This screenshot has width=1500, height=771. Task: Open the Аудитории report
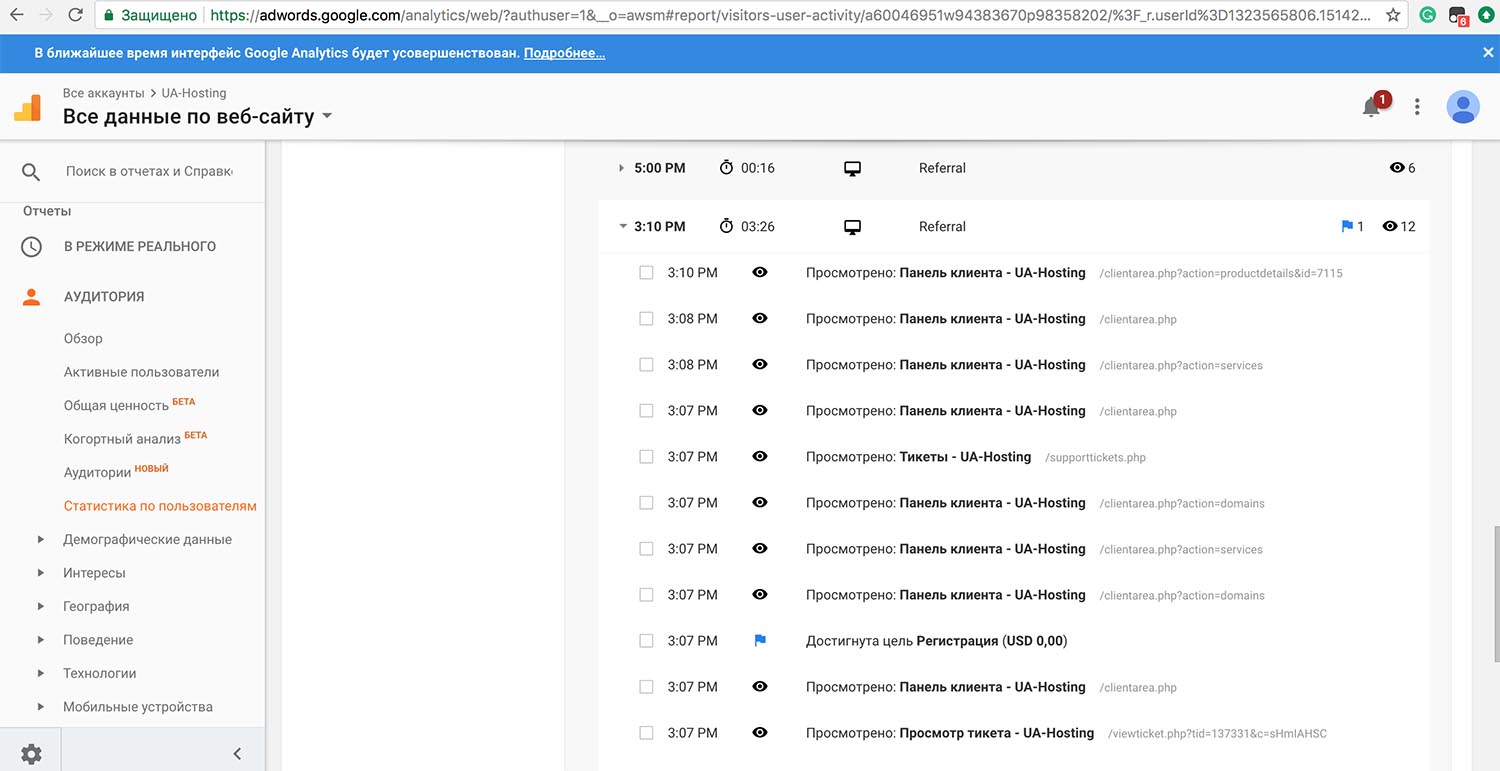click(x=97, y=472)
